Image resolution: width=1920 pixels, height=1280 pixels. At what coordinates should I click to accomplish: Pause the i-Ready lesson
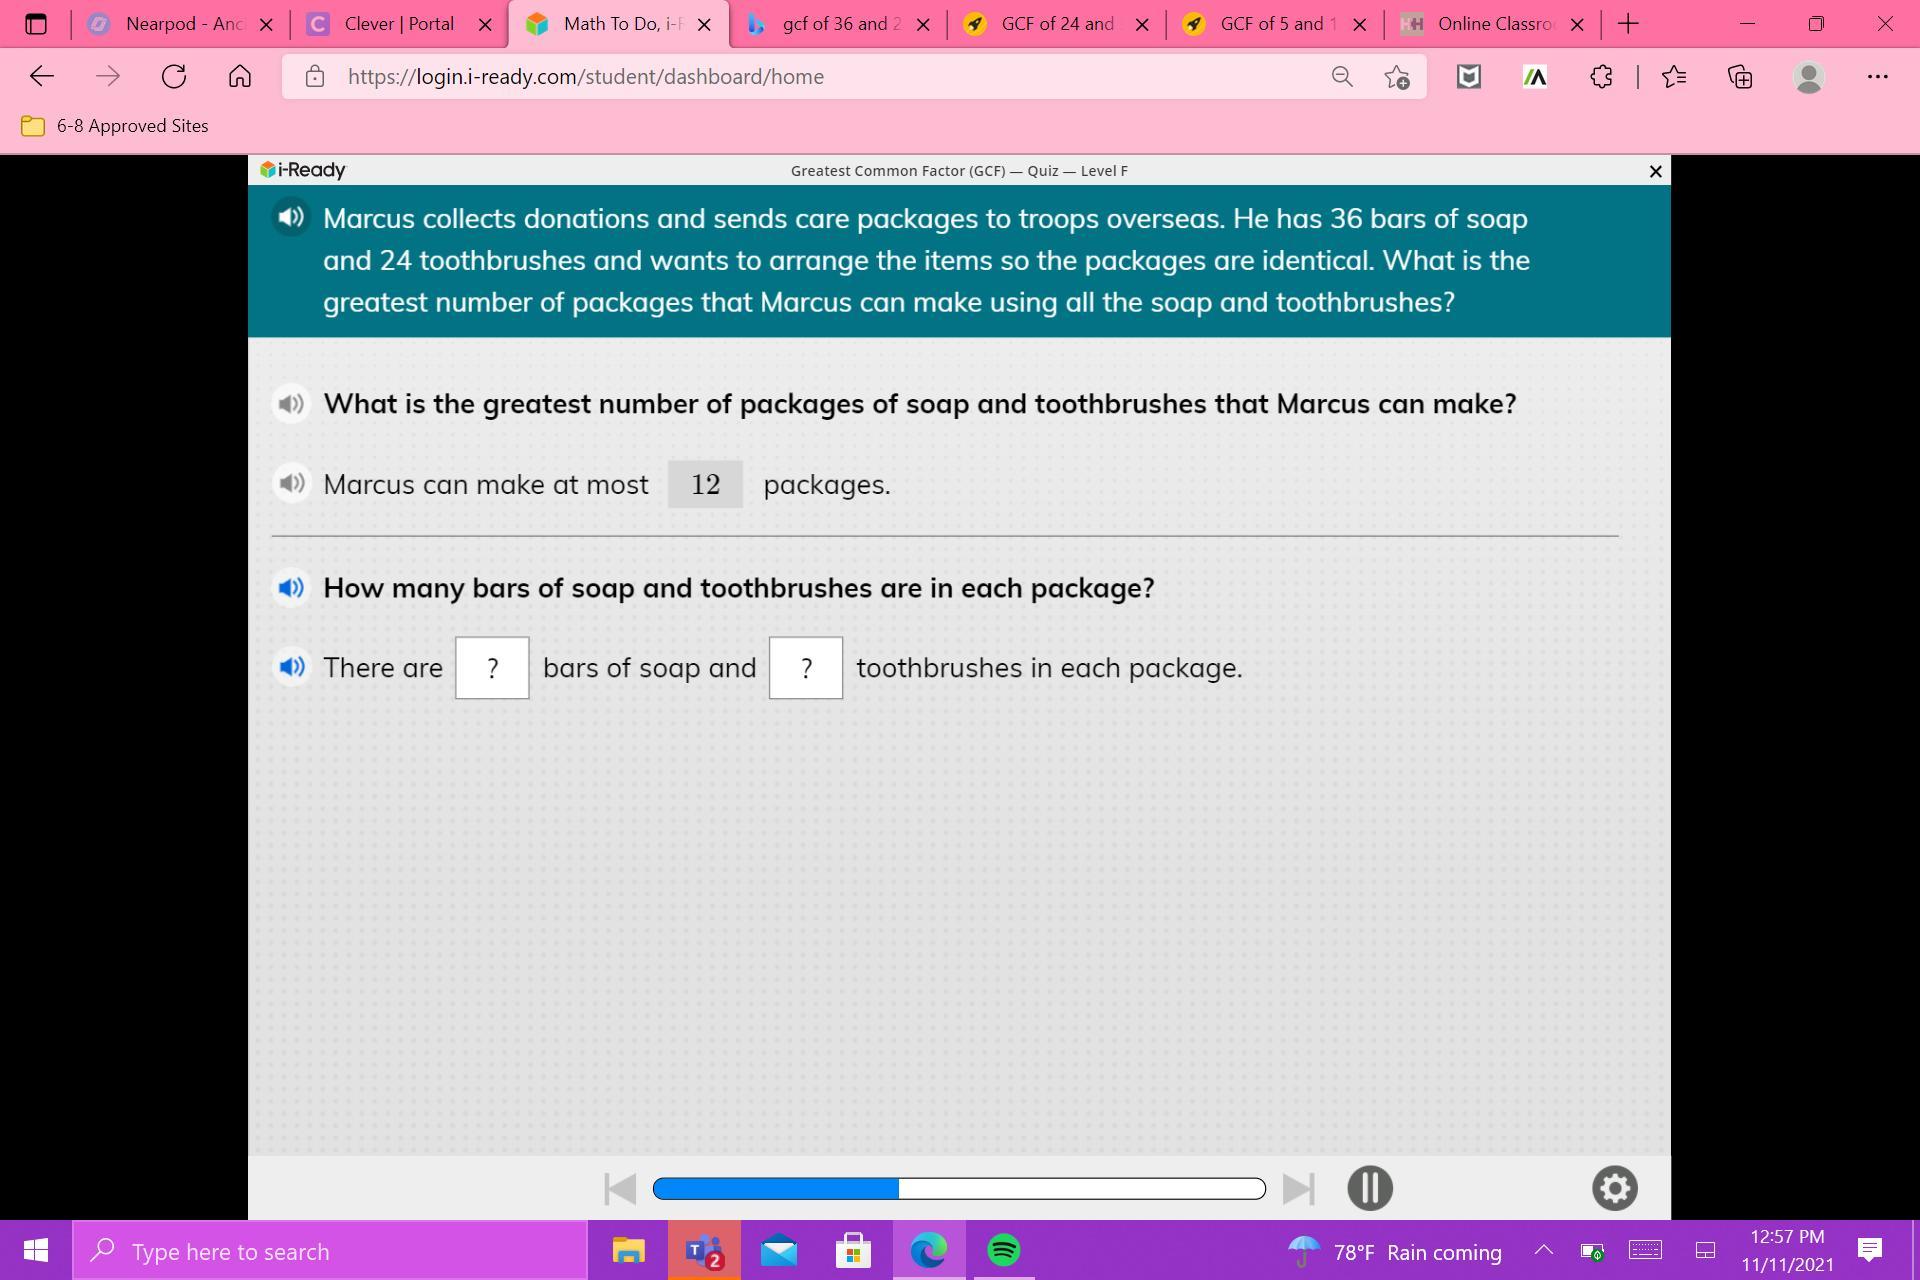click(1369, 1188)
